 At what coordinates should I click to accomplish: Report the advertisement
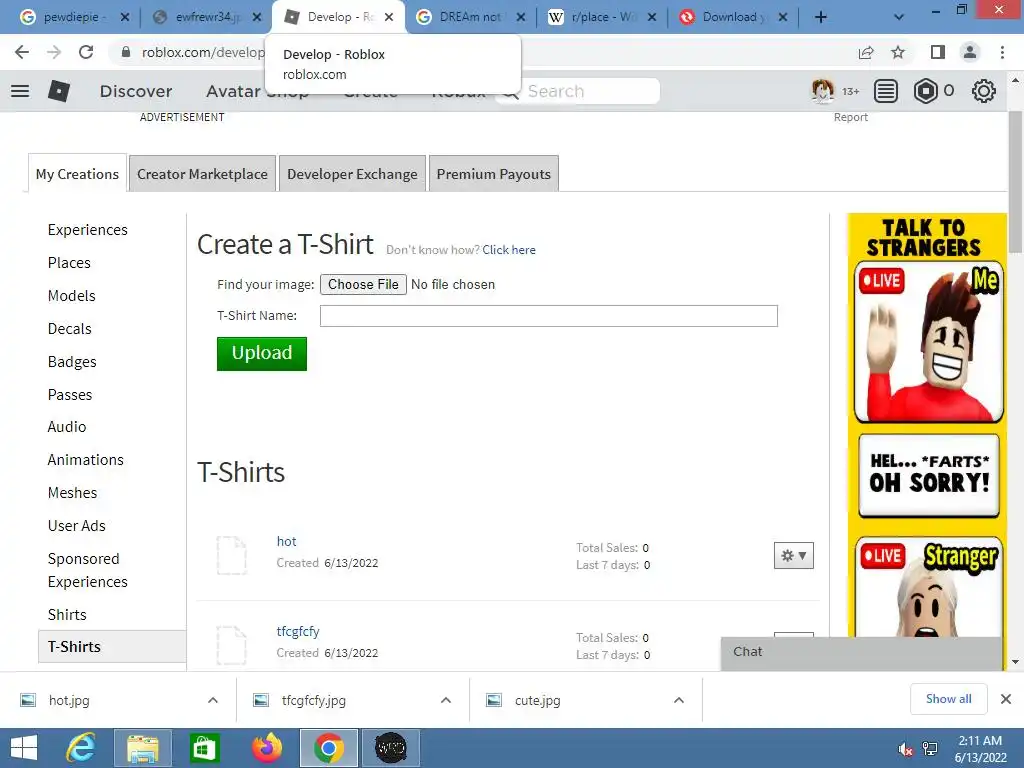(850, 117)
